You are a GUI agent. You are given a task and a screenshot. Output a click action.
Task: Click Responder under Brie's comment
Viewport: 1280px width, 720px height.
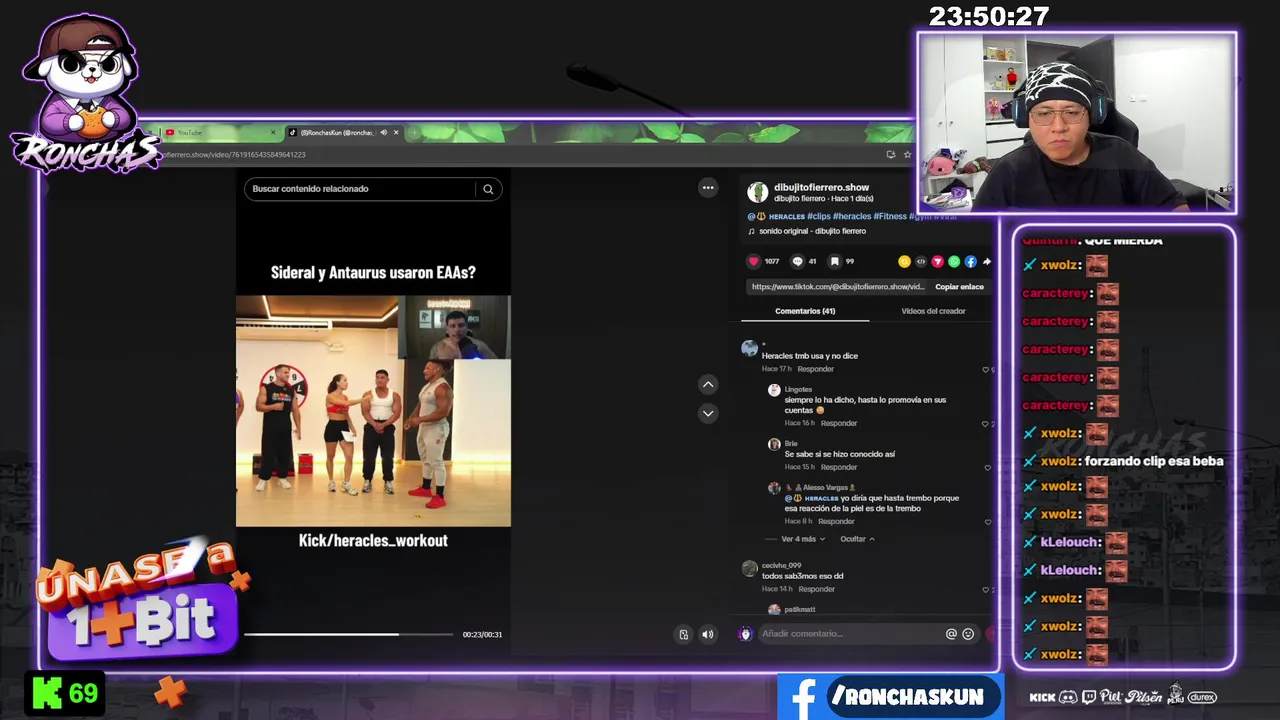tap(838, 467)
